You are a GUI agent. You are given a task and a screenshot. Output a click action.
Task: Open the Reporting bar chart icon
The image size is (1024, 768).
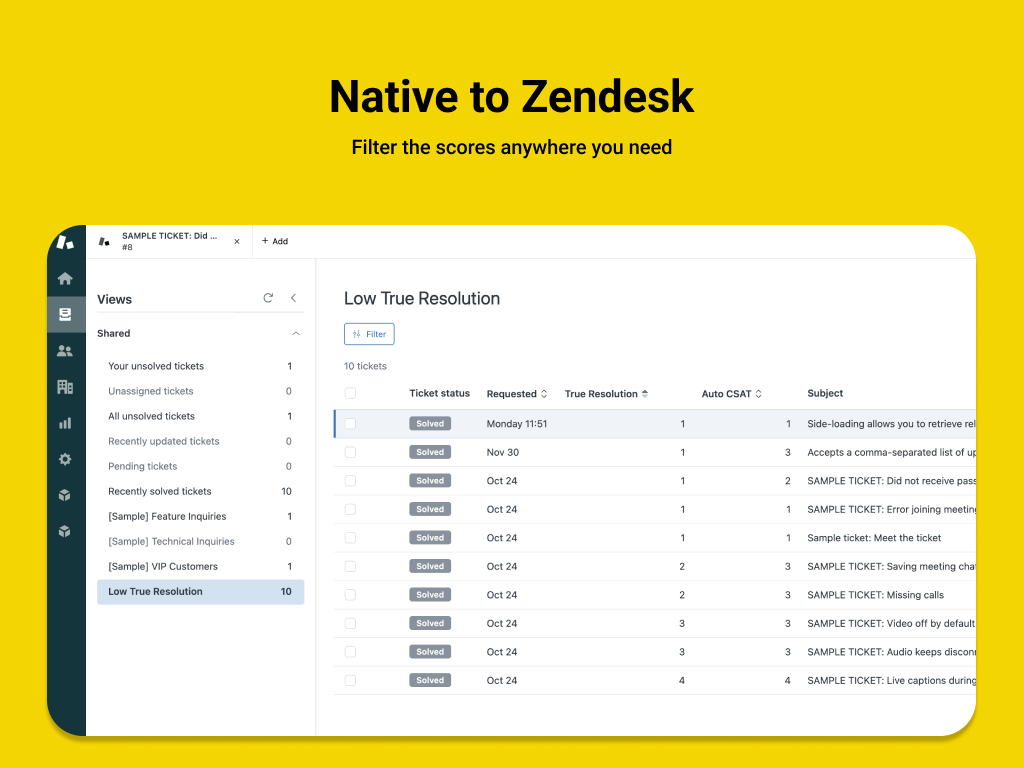tap(65, 423)
